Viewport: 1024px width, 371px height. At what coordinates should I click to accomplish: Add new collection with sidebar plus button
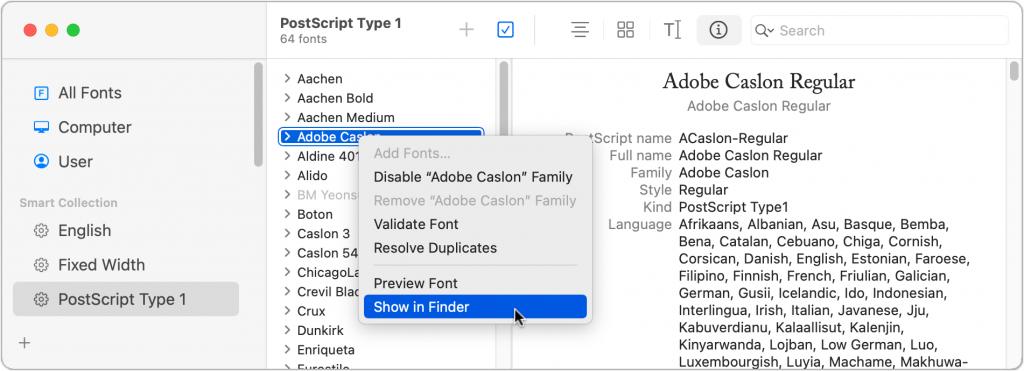(x=25, y=343)
